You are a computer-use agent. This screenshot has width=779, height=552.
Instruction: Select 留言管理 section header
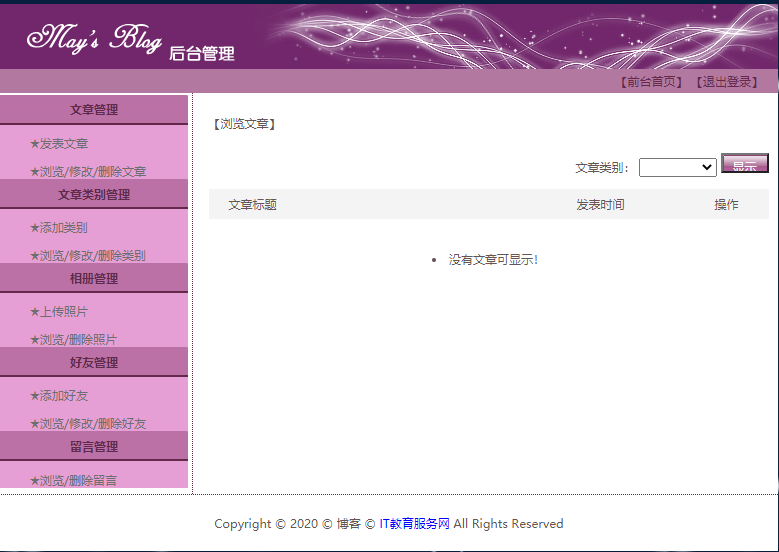coord(94,446)
